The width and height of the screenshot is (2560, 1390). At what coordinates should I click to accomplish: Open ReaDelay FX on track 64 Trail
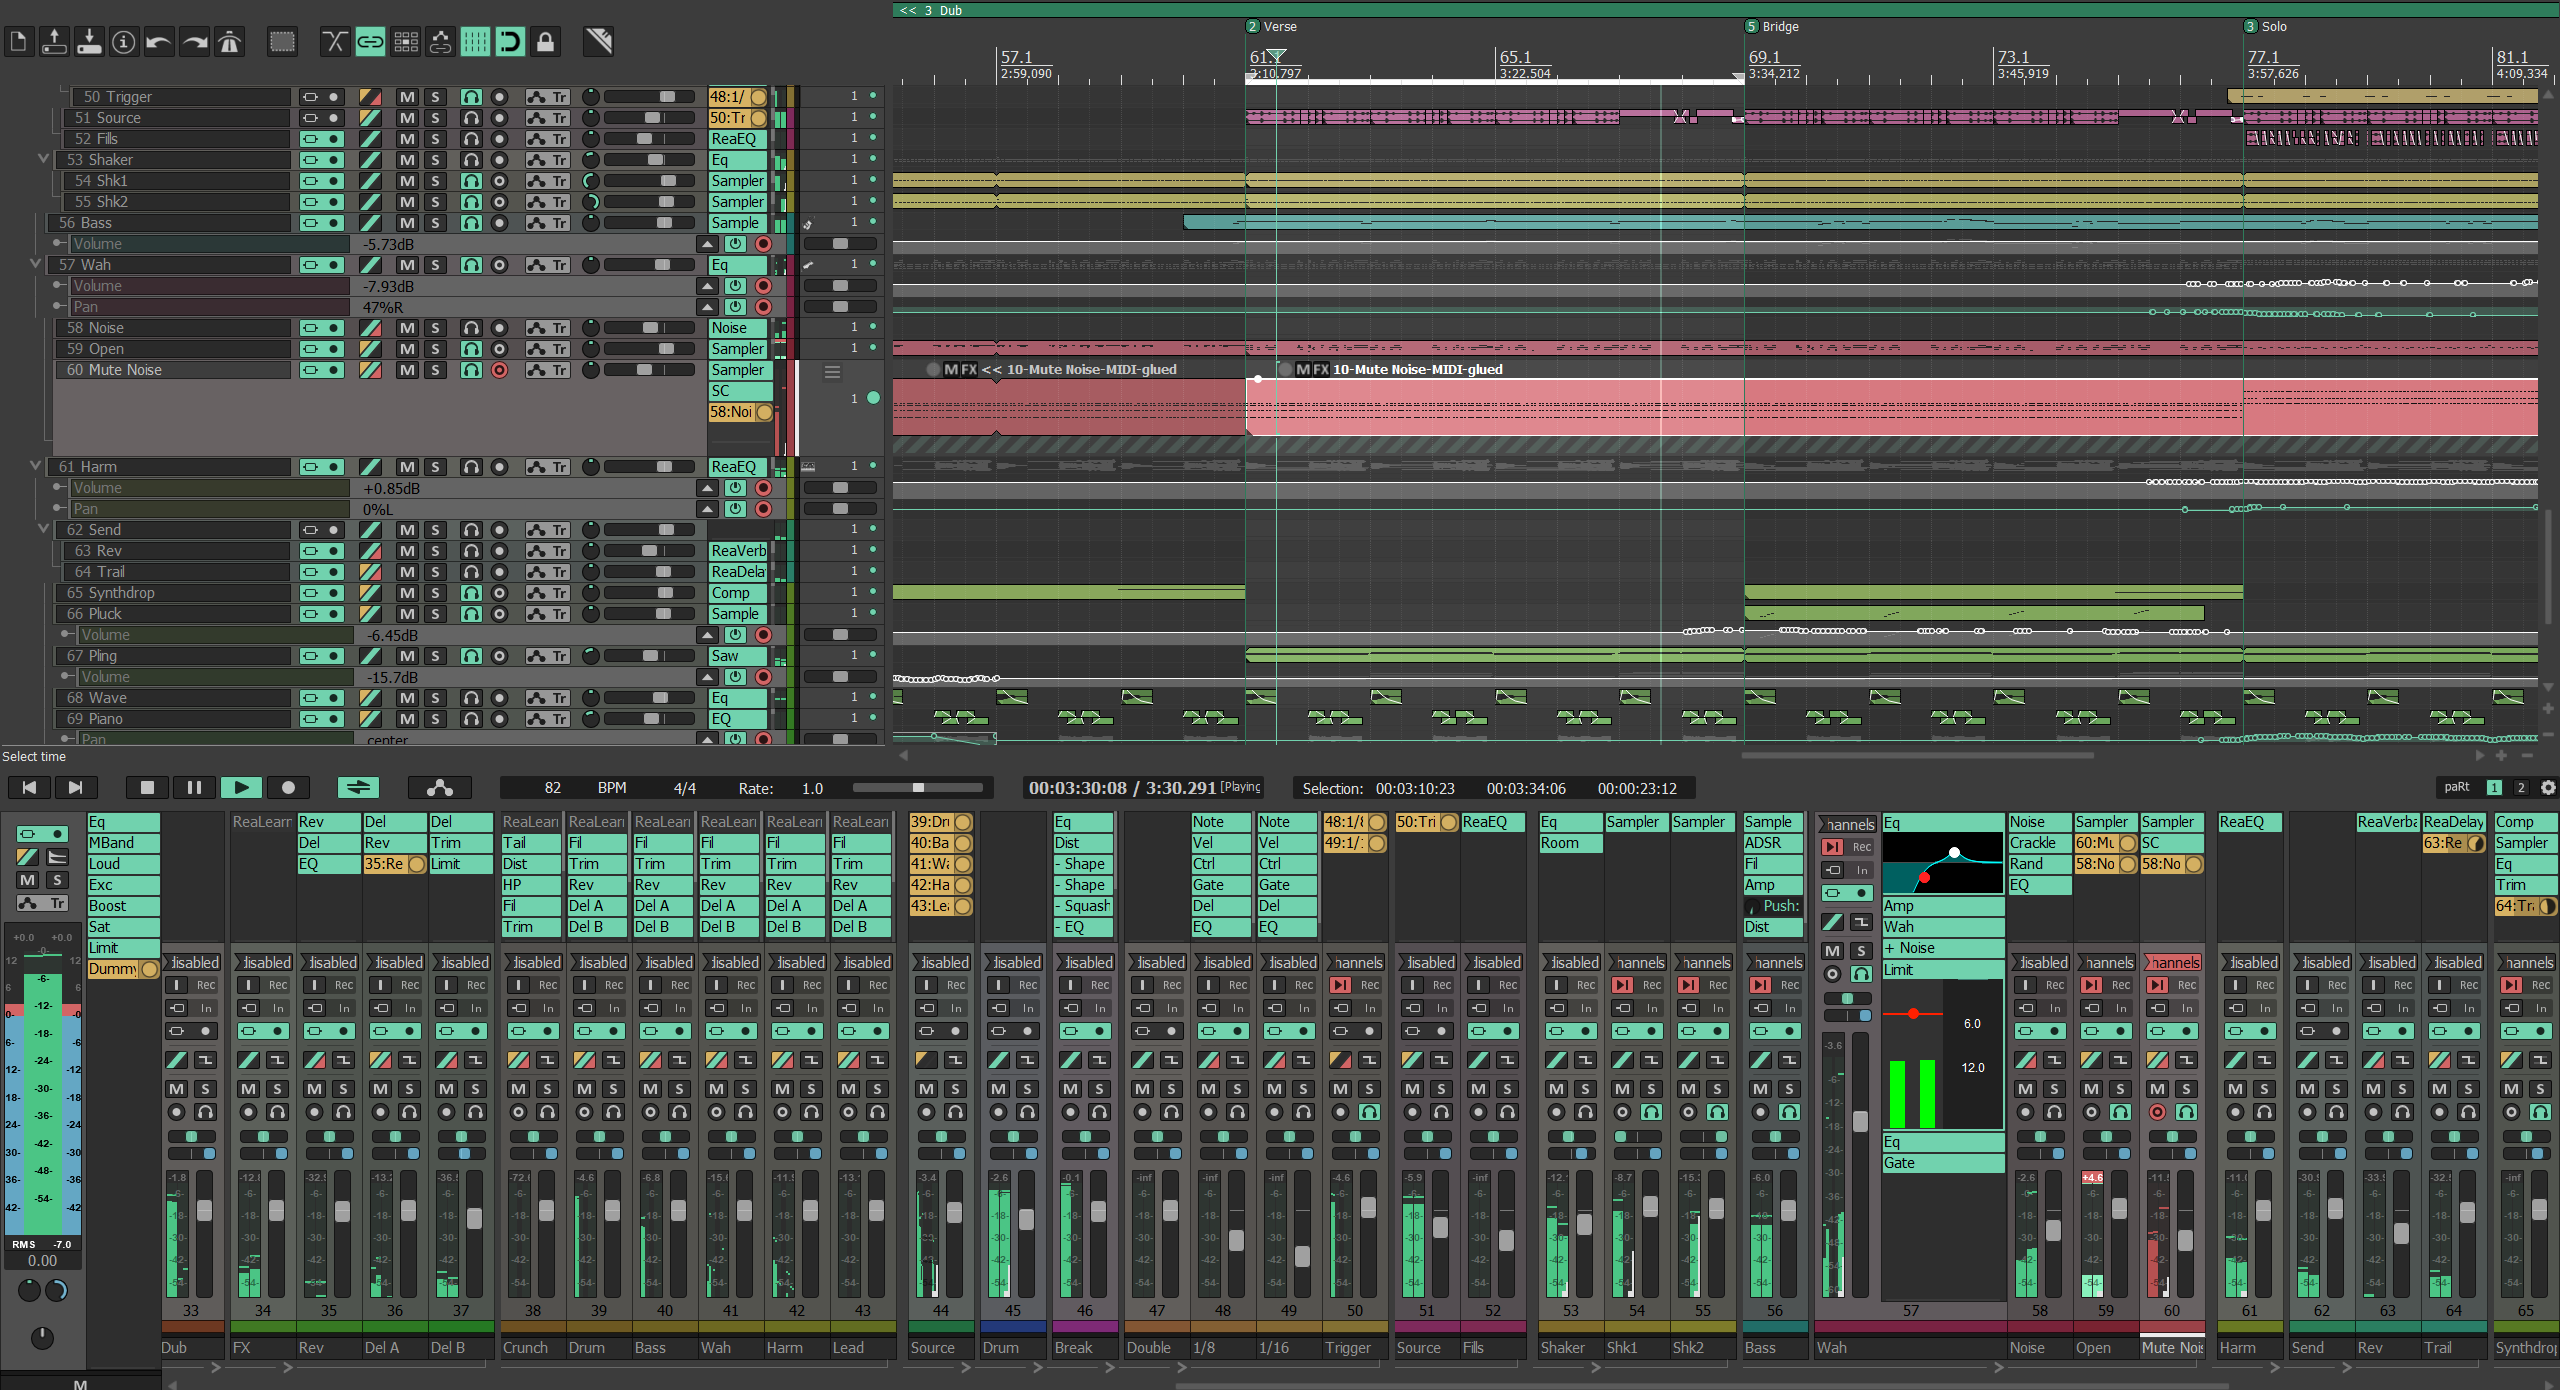coord(738,572)
